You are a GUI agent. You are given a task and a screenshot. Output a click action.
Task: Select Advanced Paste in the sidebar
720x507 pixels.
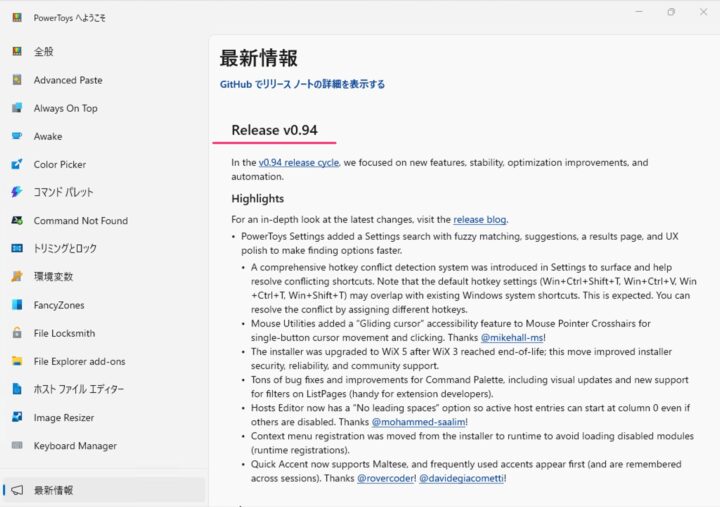(104, 79)
